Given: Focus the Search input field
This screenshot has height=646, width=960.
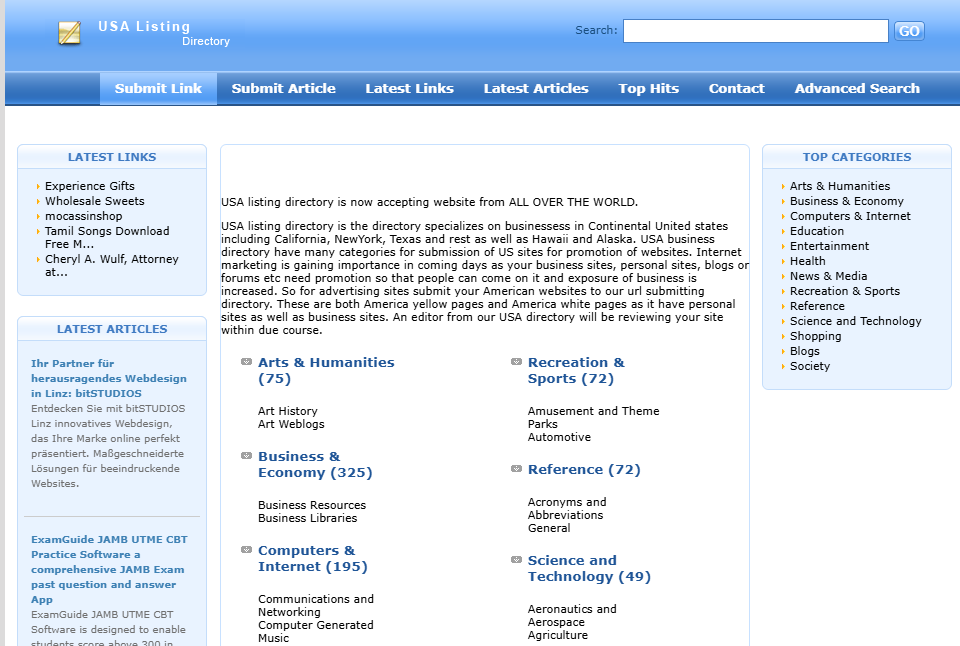Looking at the screenshot, I should 756,31.
